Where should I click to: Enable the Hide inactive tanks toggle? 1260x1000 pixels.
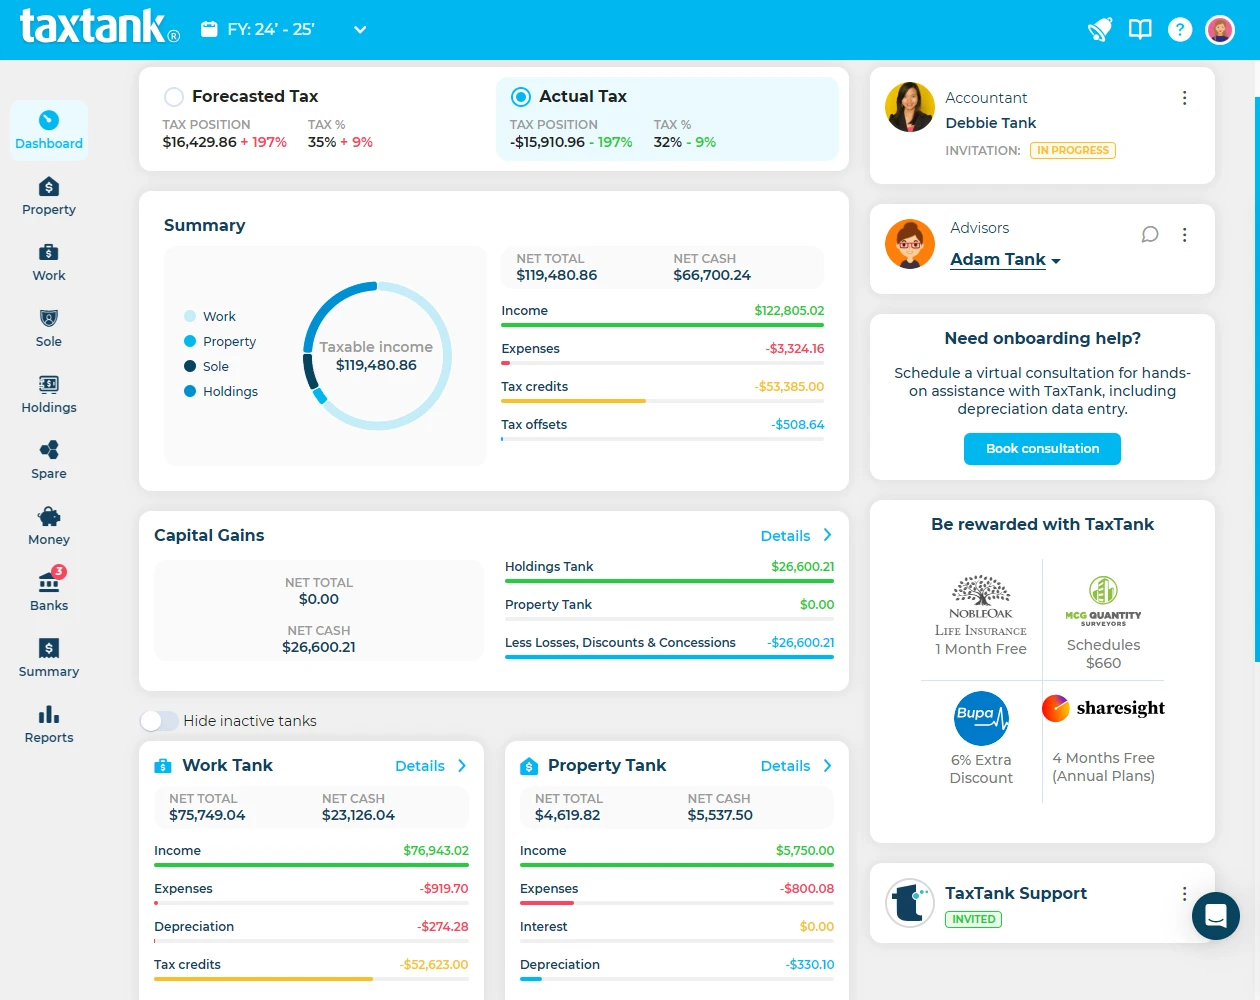[x=159, y=720]
